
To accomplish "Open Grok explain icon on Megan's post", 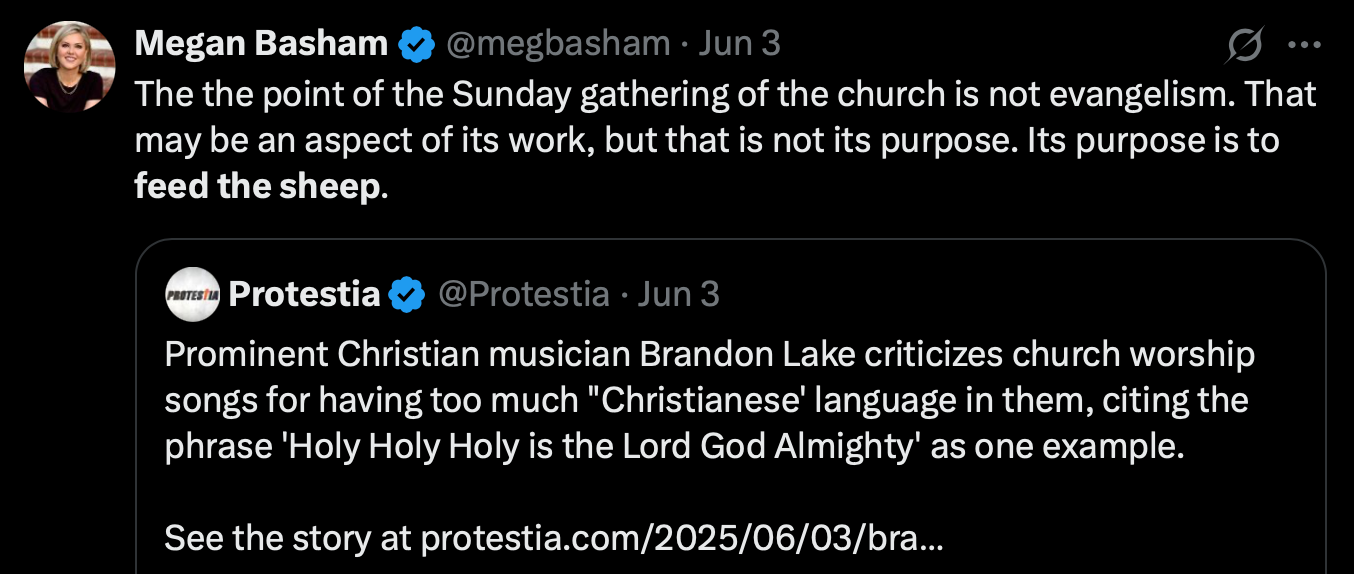I will point(1245,44).
